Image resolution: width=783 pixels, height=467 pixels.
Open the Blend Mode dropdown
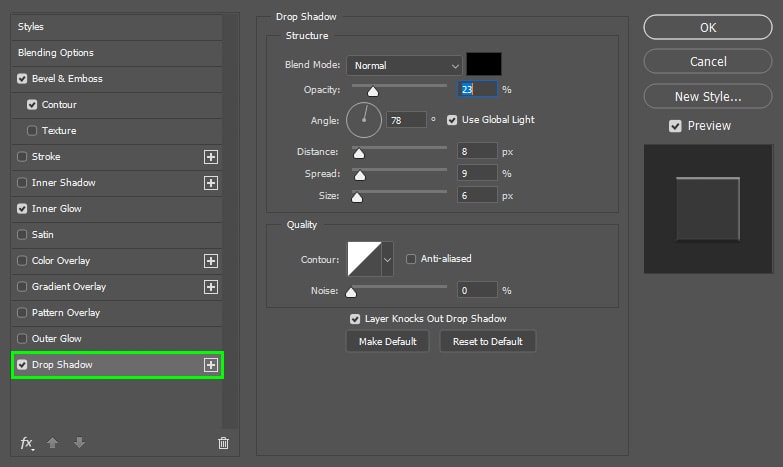coord(404,65)
